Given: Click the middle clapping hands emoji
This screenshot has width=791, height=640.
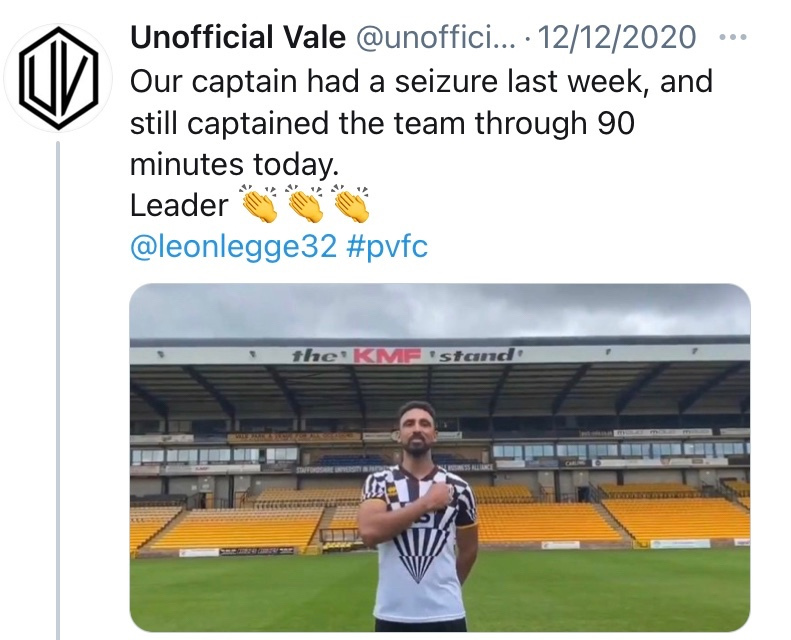Looking at the screenshot, I should click(304, 205).
